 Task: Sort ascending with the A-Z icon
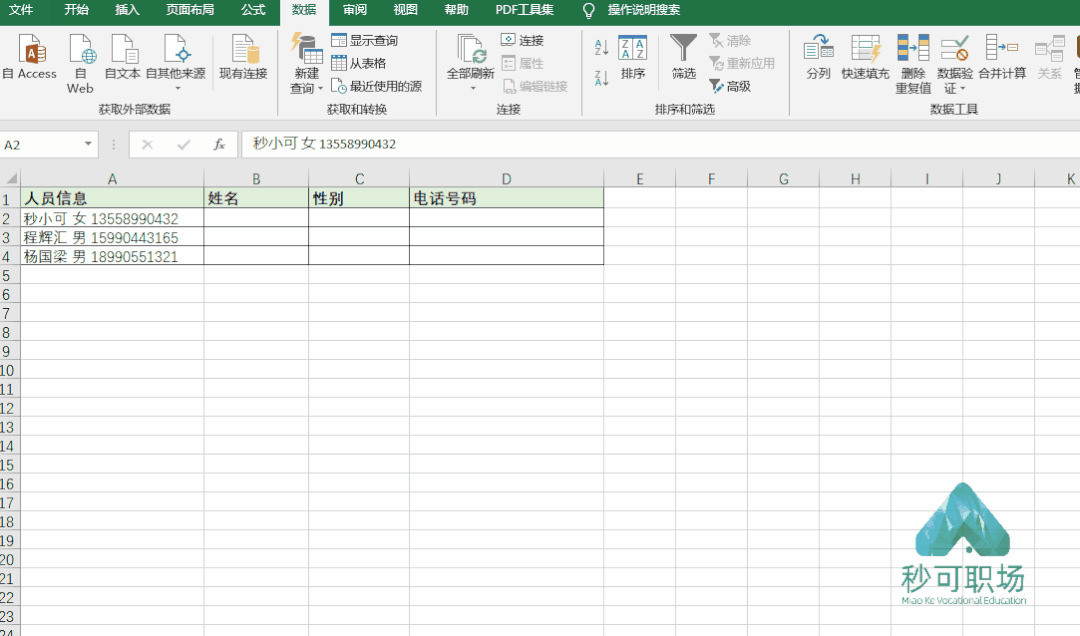click(x=601, y=47)
